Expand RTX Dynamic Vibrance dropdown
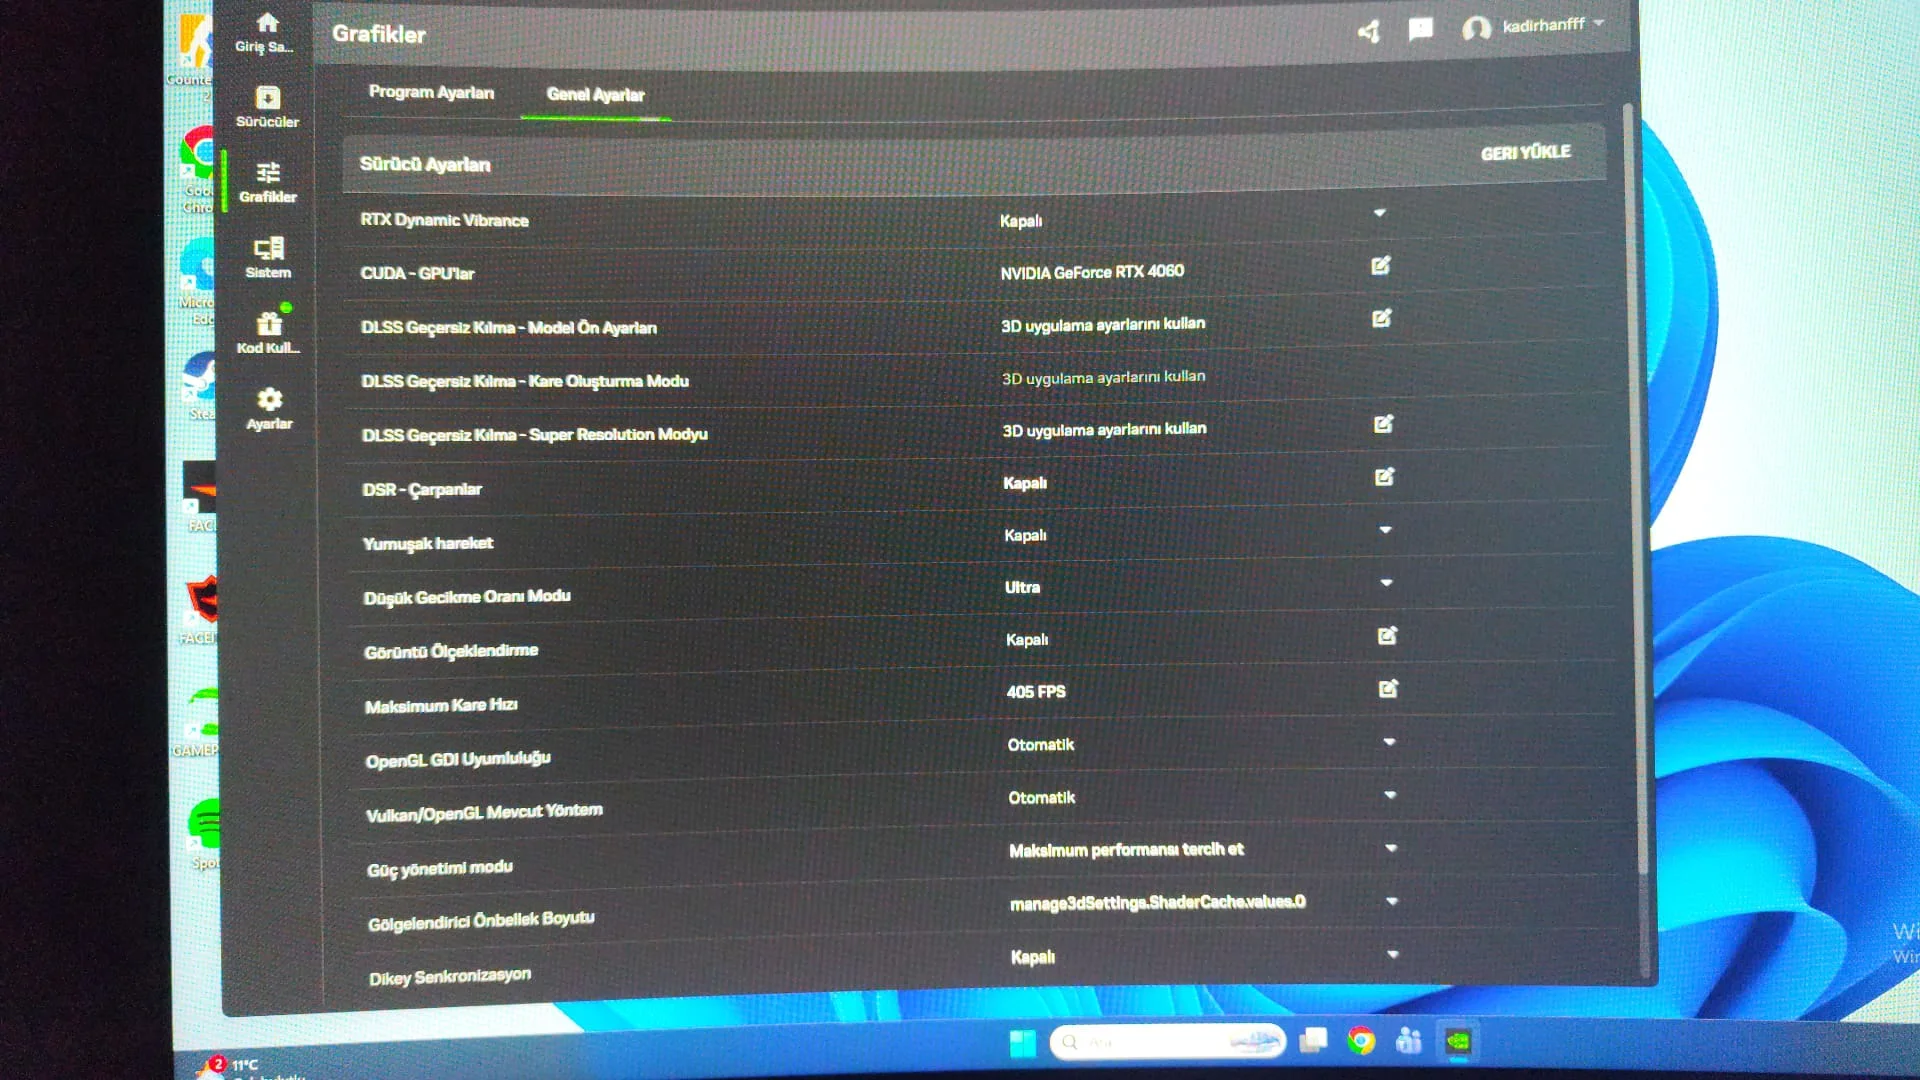The height and width of the screenshot is (1080, 1920). 1380,212
